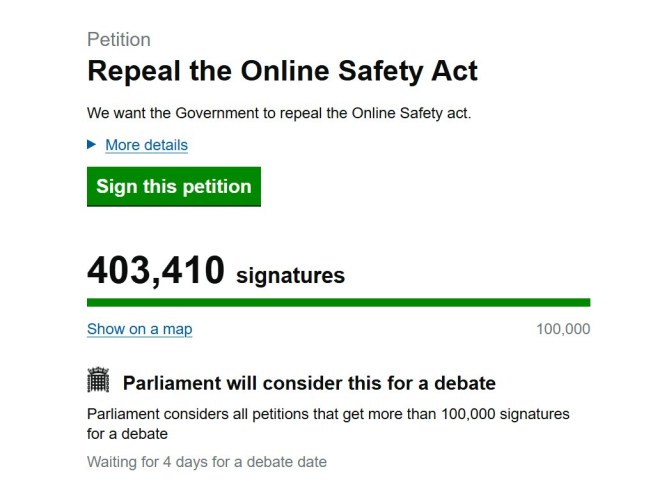Click the green signature progress bar
Image resolution: width=646 pixels, height=483 pixels.
click(338, 302)
